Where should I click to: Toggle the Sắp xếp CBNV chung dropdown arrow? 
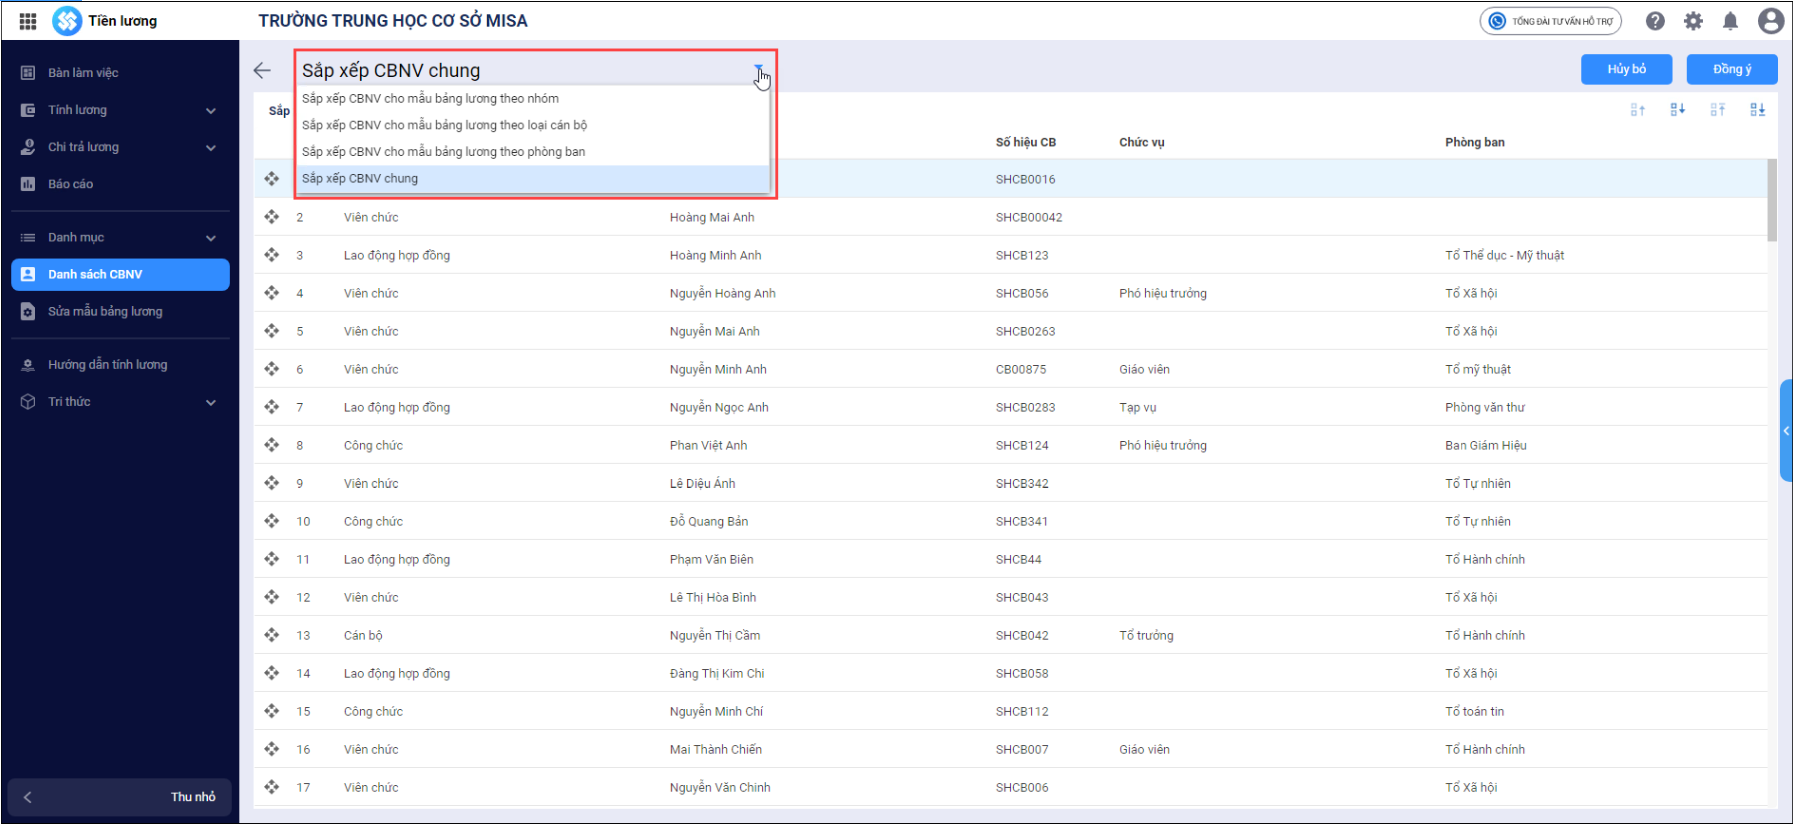point(759,70)
